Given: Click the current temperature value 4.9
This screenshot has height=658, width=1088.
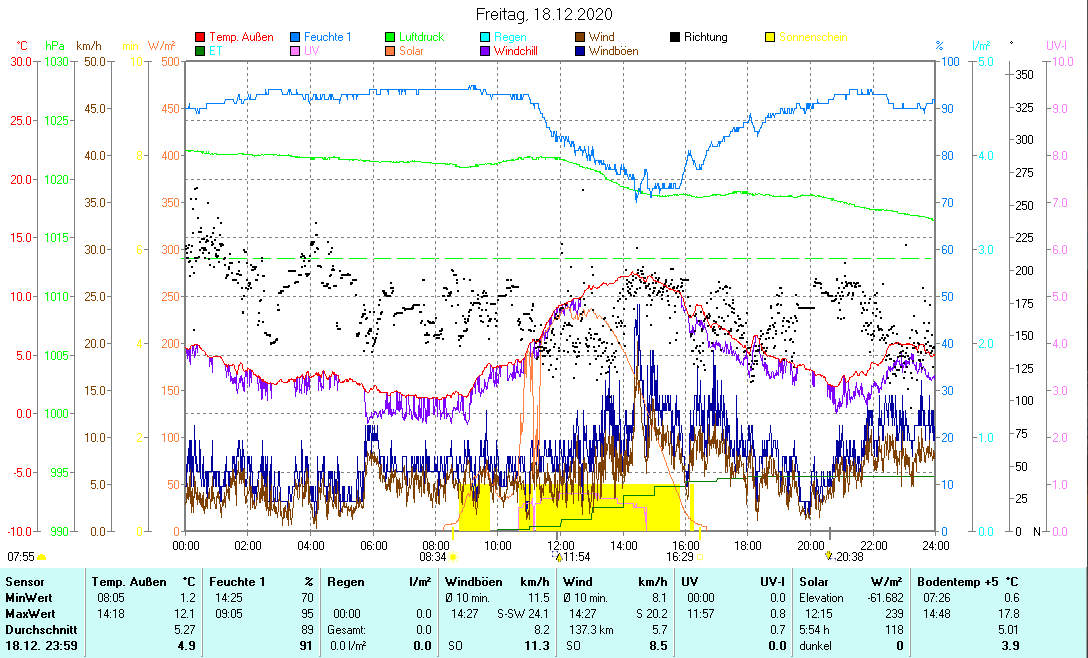Looking at the screenshot, I should click(x=187, y=646).
